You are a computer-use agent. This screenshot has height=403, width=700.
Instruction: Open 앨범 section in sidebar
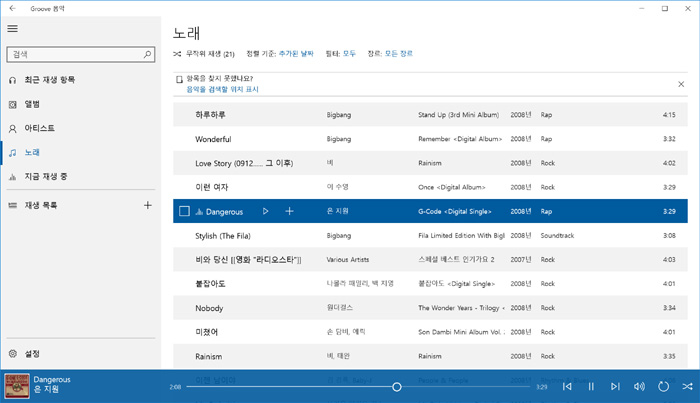(32, 104)
